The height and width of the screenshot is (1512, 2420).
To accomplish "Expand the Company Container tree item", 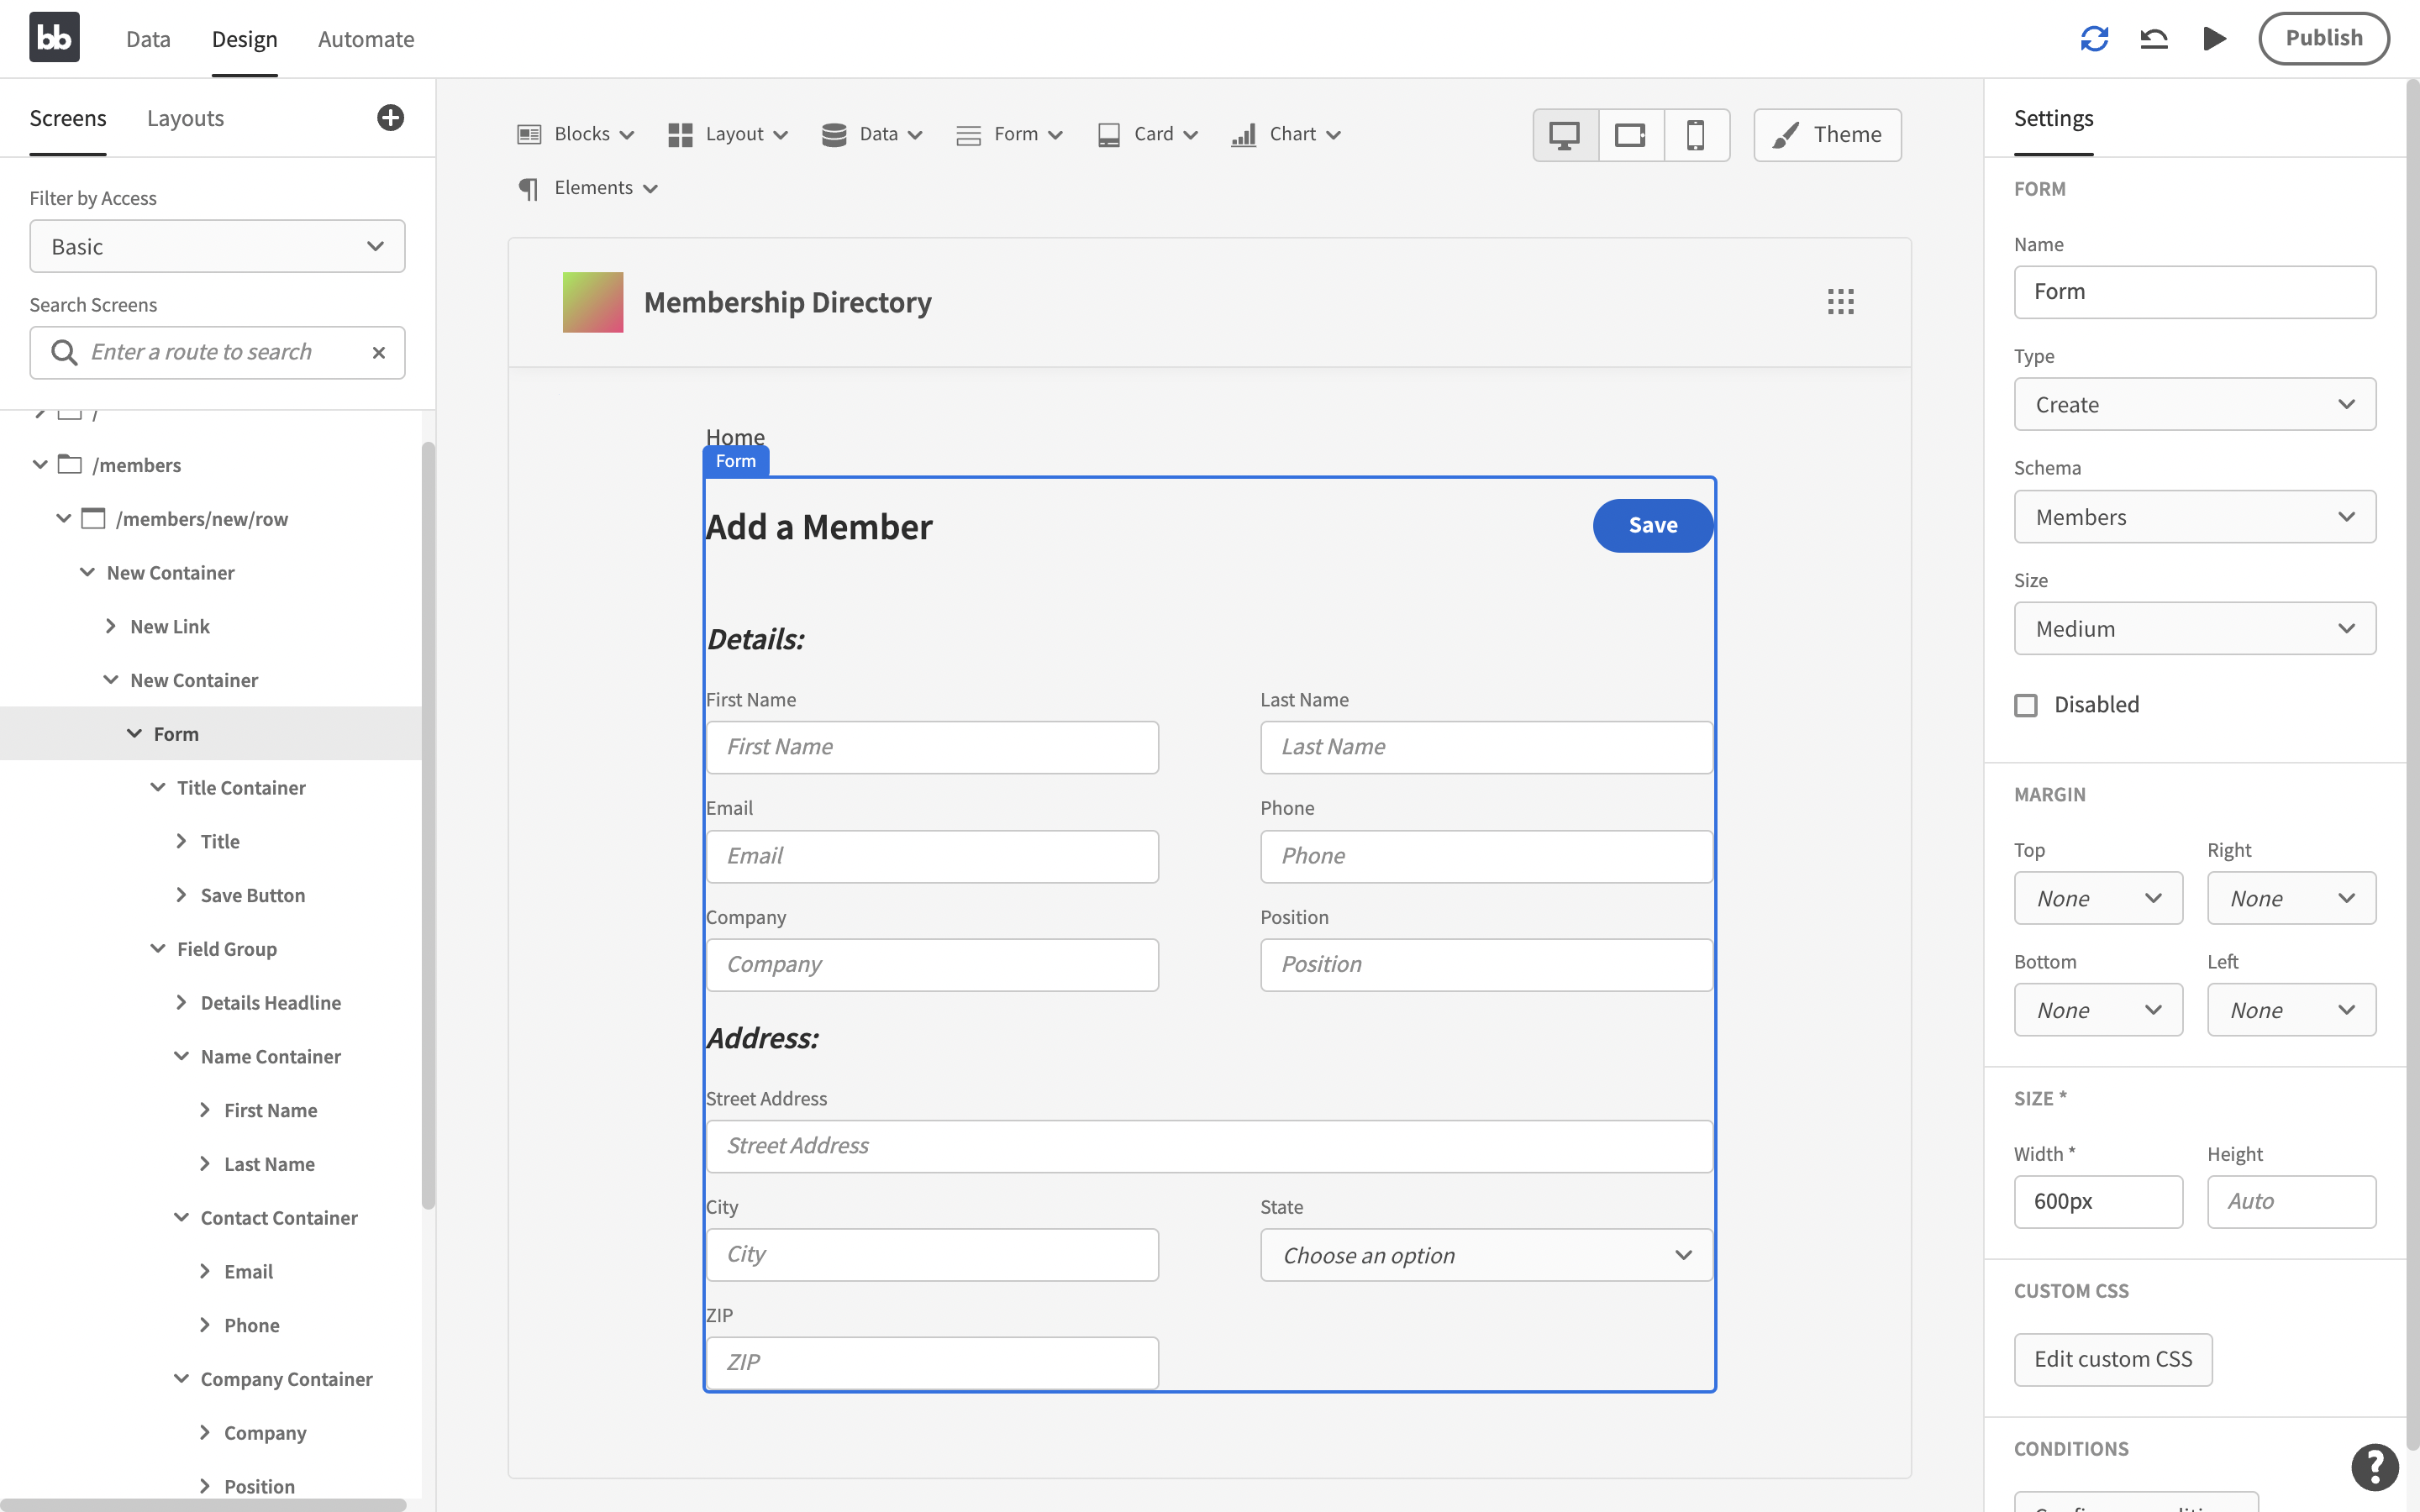I will point(183,1378).
